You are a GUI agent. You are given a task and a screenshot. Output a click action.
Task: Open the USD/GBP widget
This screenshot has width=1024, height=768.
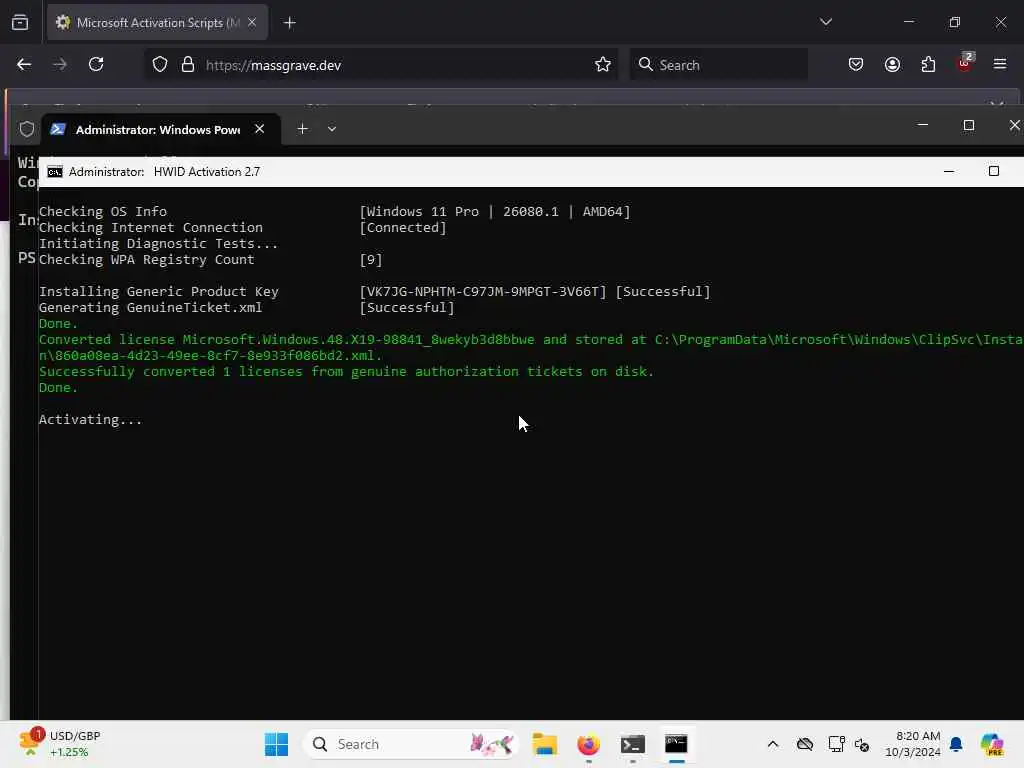(x=60, y=744)
